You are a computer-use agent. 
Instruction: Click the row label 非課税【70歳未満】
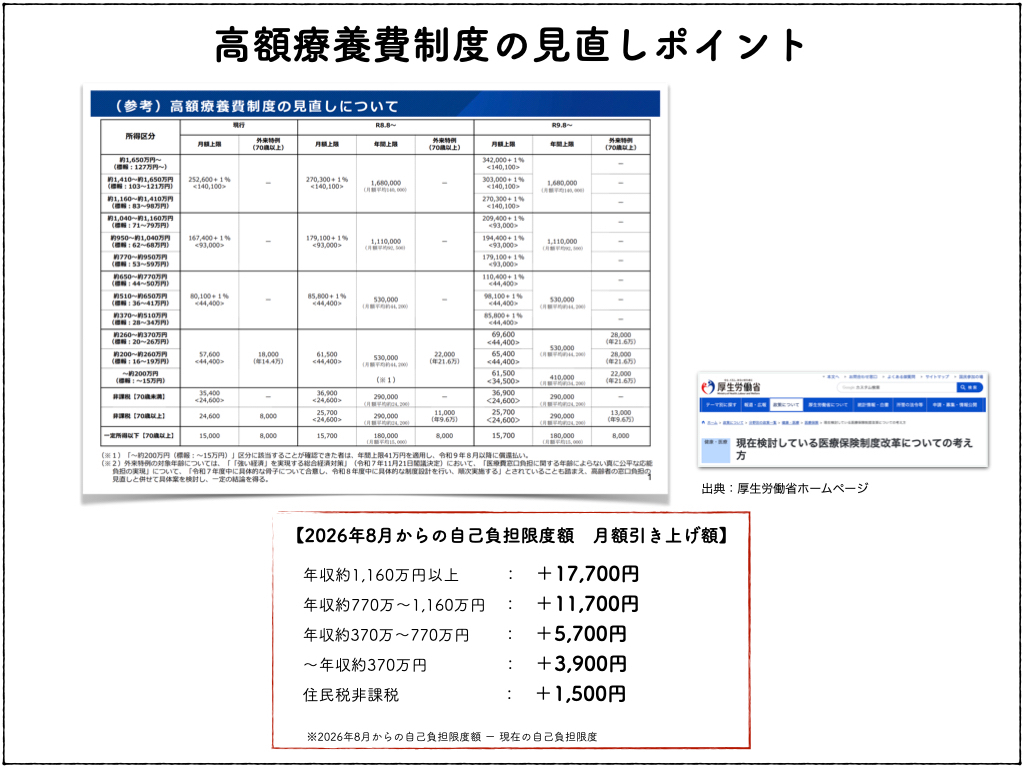tap(139, 397)
